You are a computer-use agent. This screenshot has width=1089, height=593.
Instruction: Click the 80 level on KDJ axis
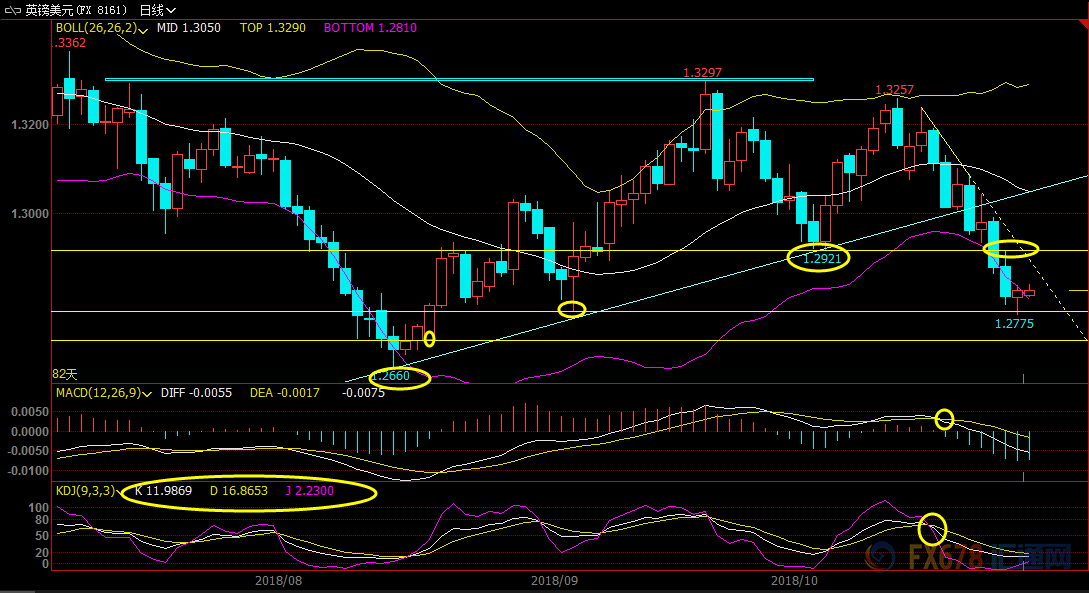42,520
